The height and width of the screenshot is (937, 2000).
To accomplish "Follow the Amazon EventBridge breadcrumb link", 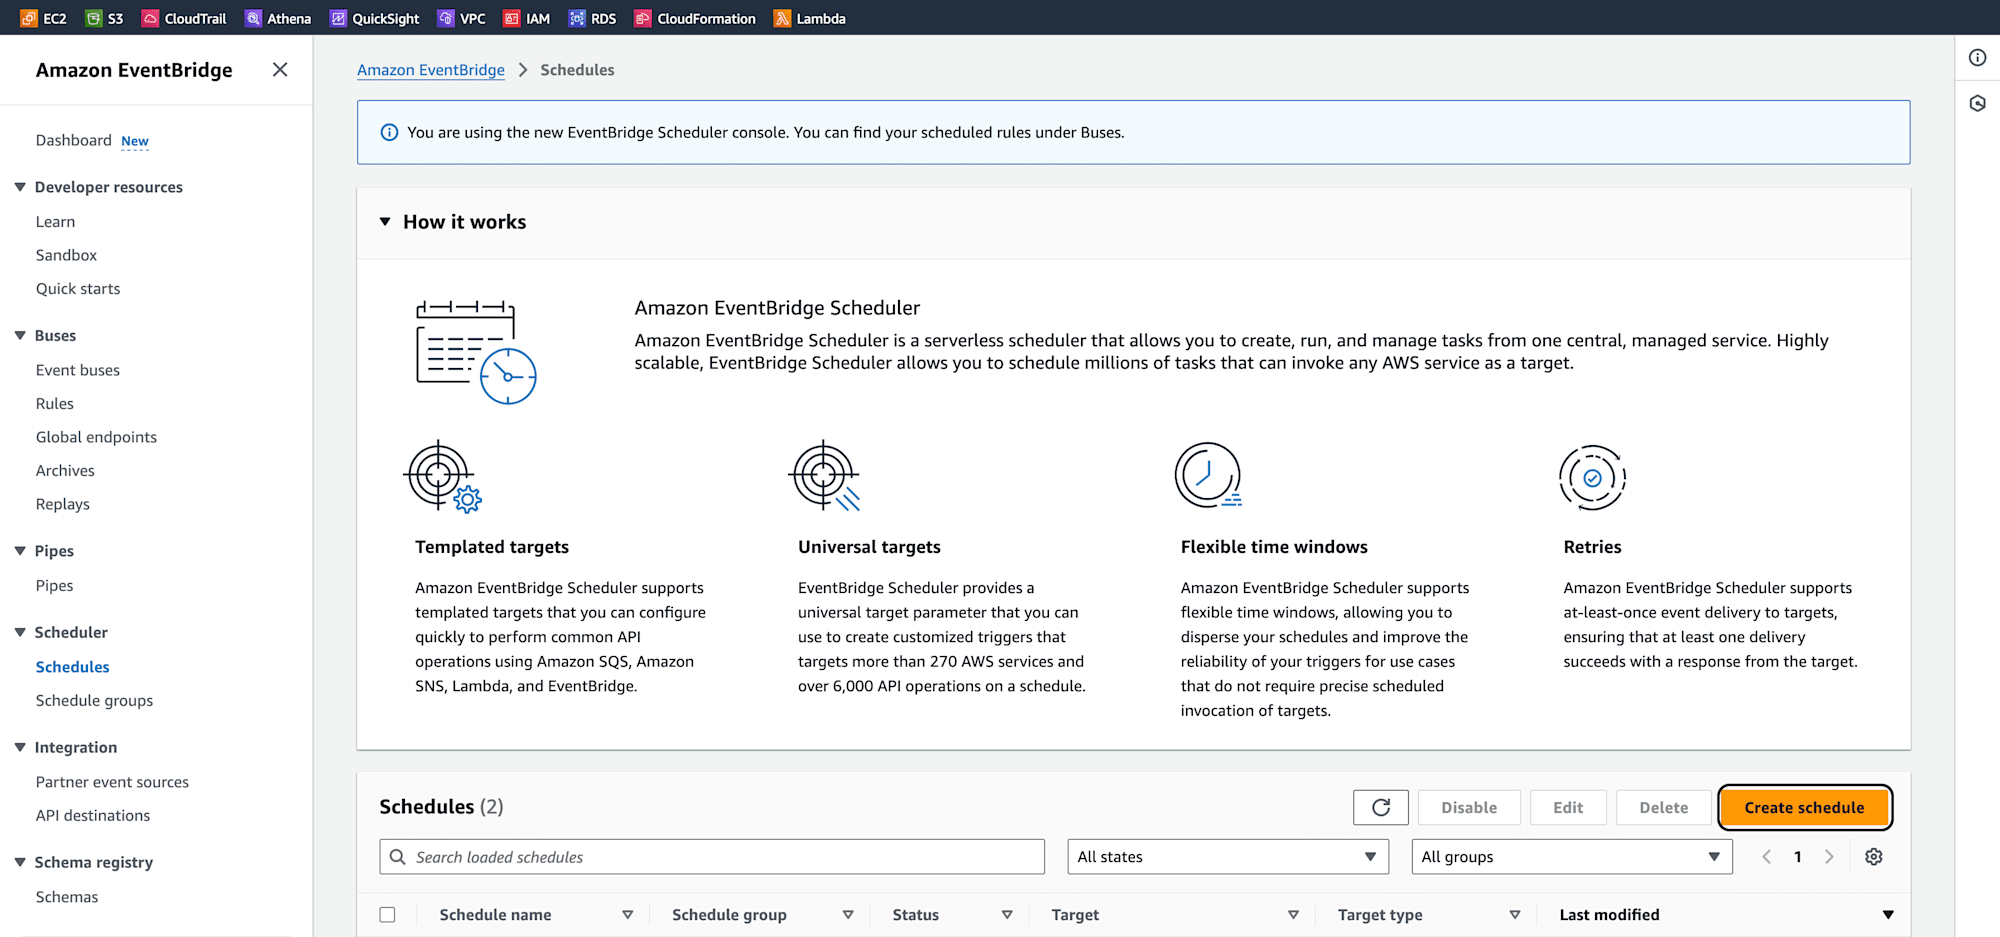I will (x=431, y=70).
